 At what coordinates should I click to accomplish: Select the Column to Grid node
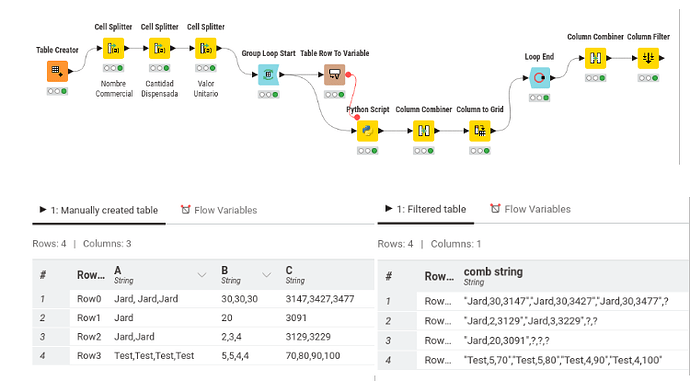pyautogui.click(x=480, y=131)
